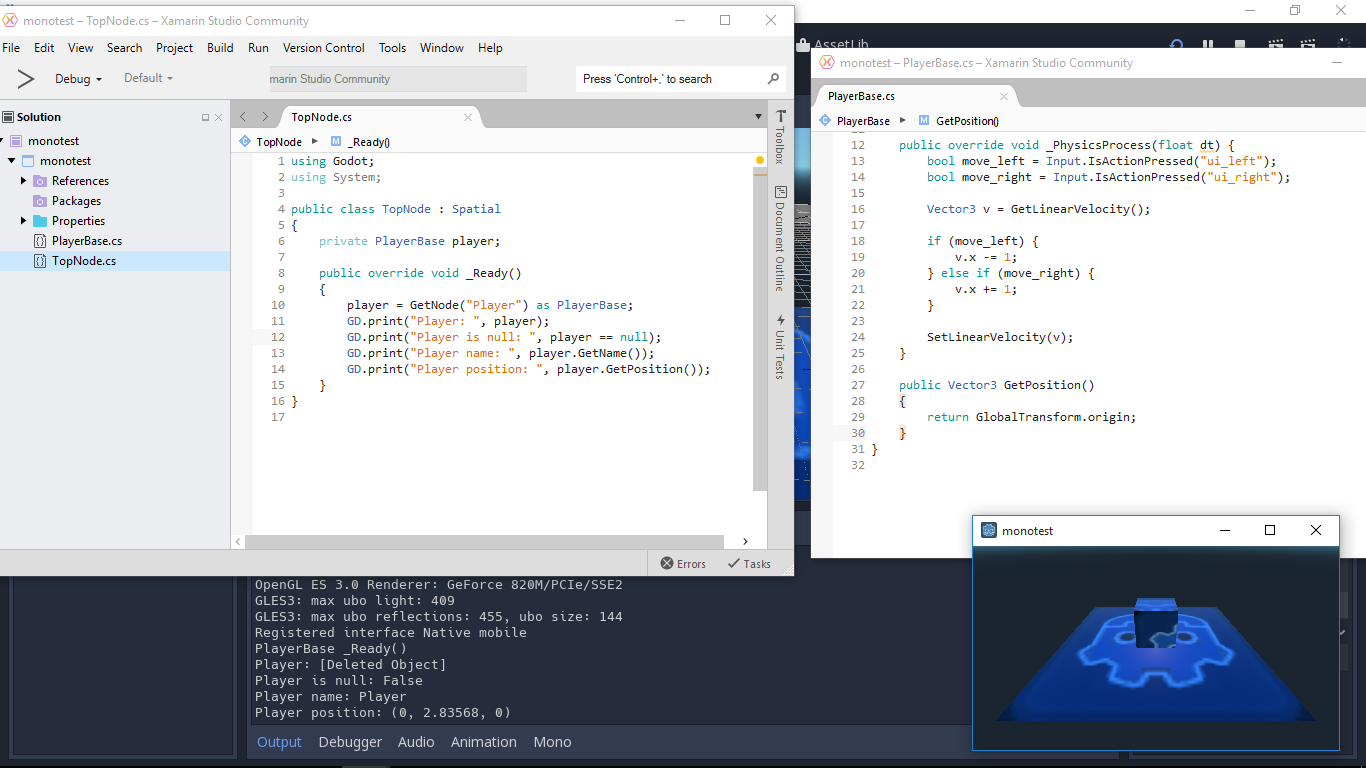Image resolution: width=1366 pixels, height=768 pixels.
Task: Close the TopNode.cs editor tab
Action: [466, 117]
